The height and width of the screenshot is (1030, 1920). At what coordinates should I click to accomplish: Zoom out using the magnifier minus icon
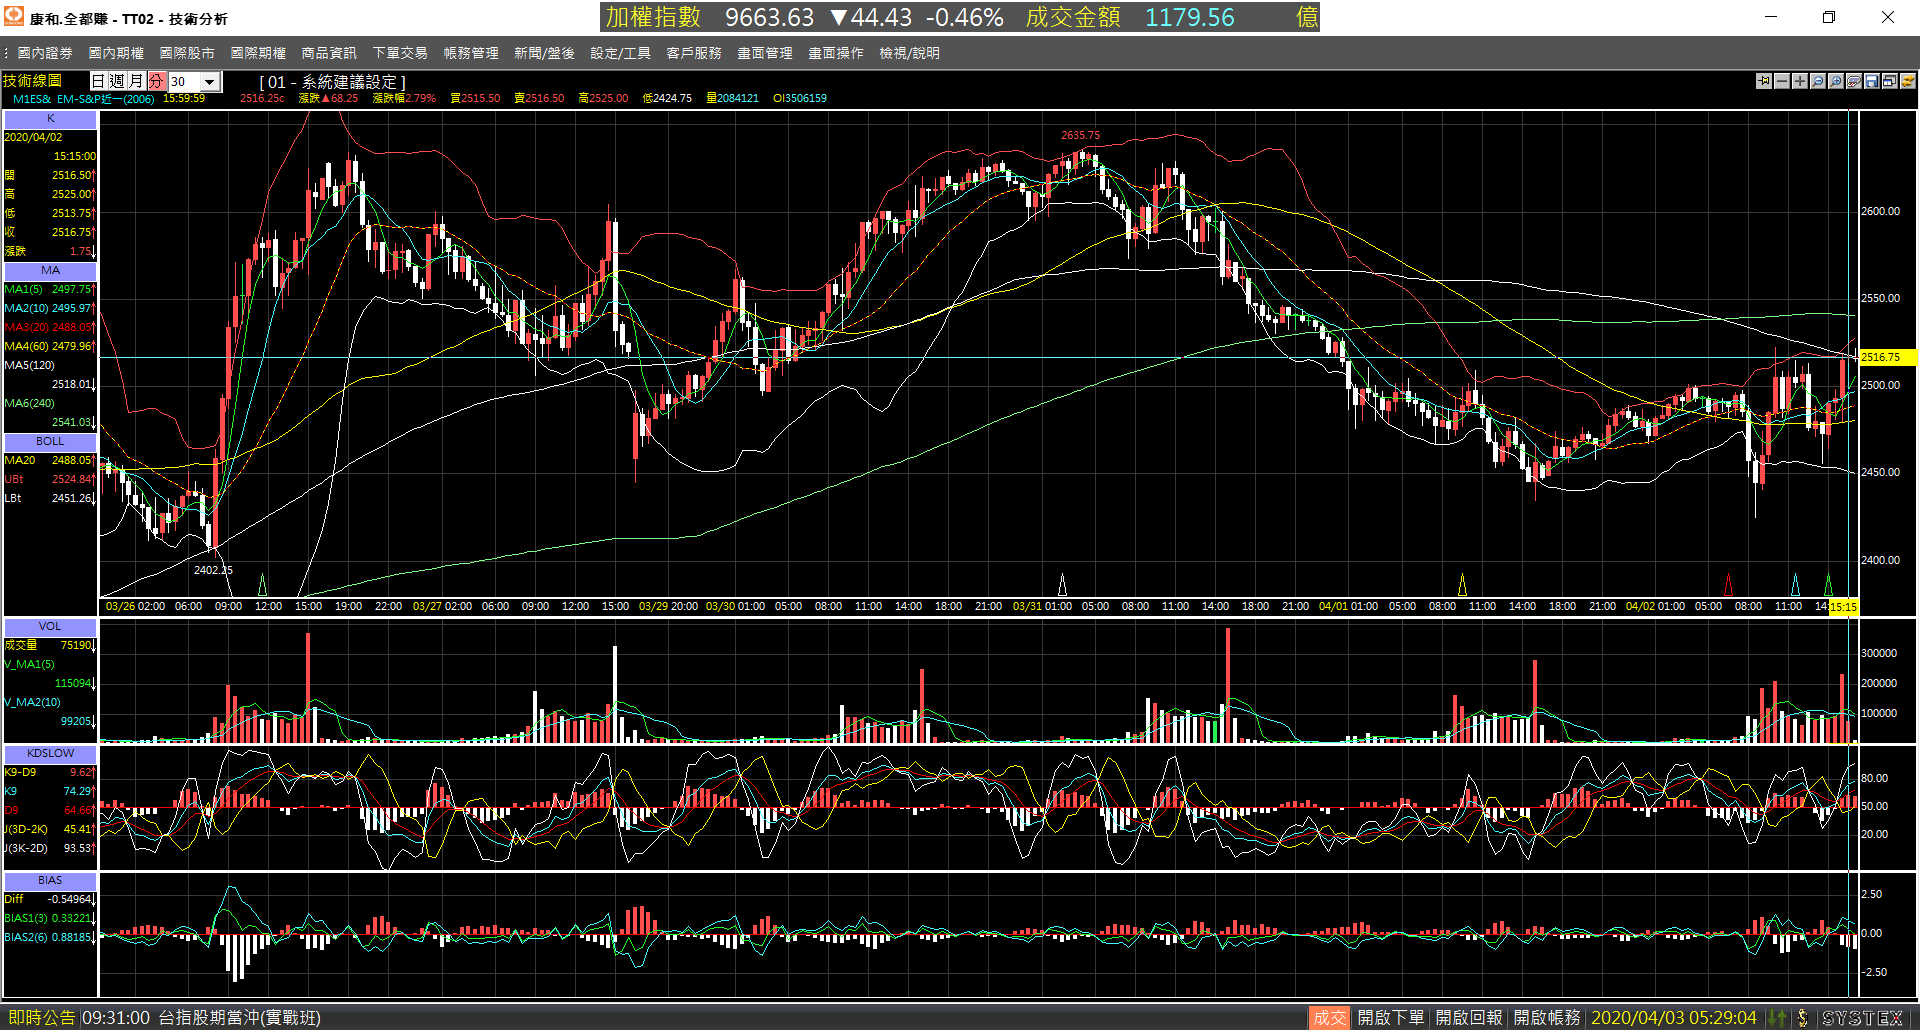tap(1818, 81)
